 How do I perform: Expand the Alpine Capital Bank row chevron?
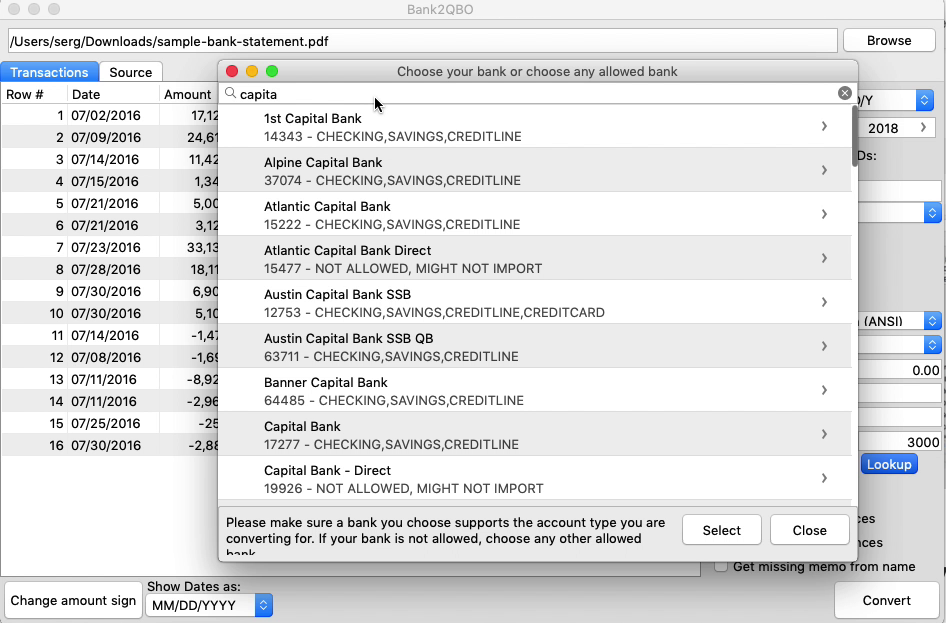[824, 170]
